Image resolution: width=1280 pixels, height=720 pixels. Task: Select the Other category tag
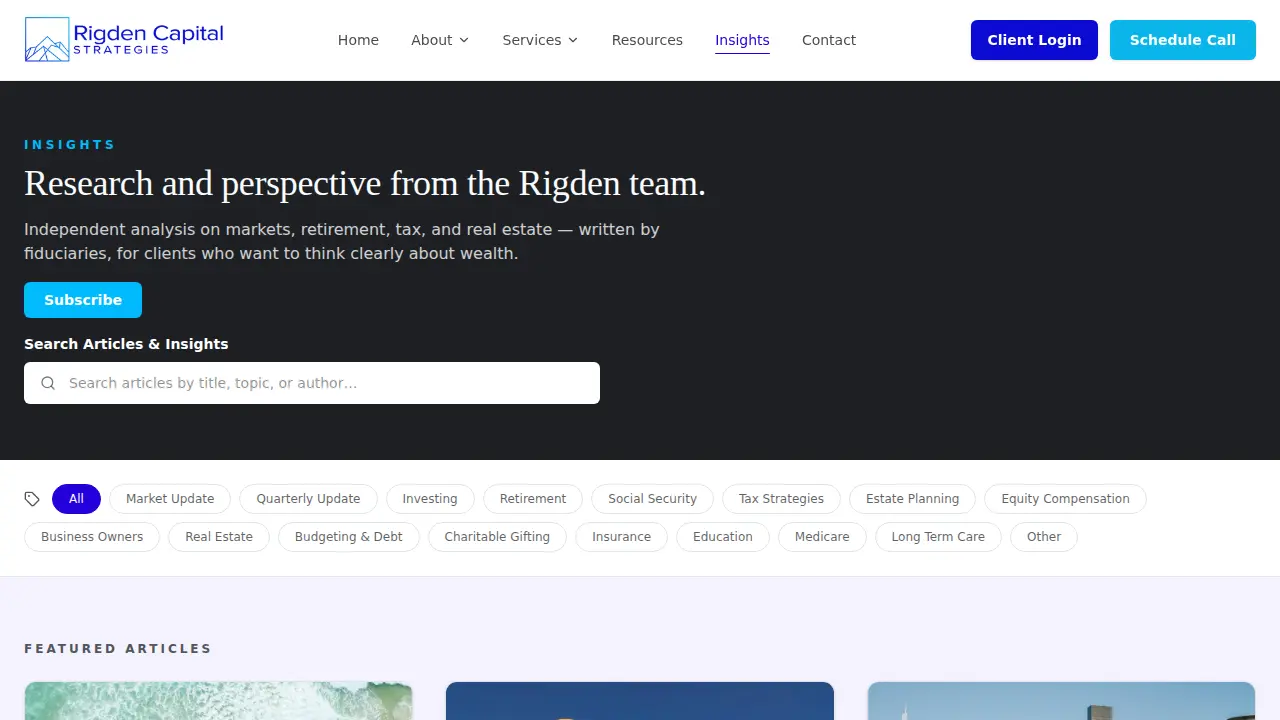pyautogui.click(x=1044, y=537)
